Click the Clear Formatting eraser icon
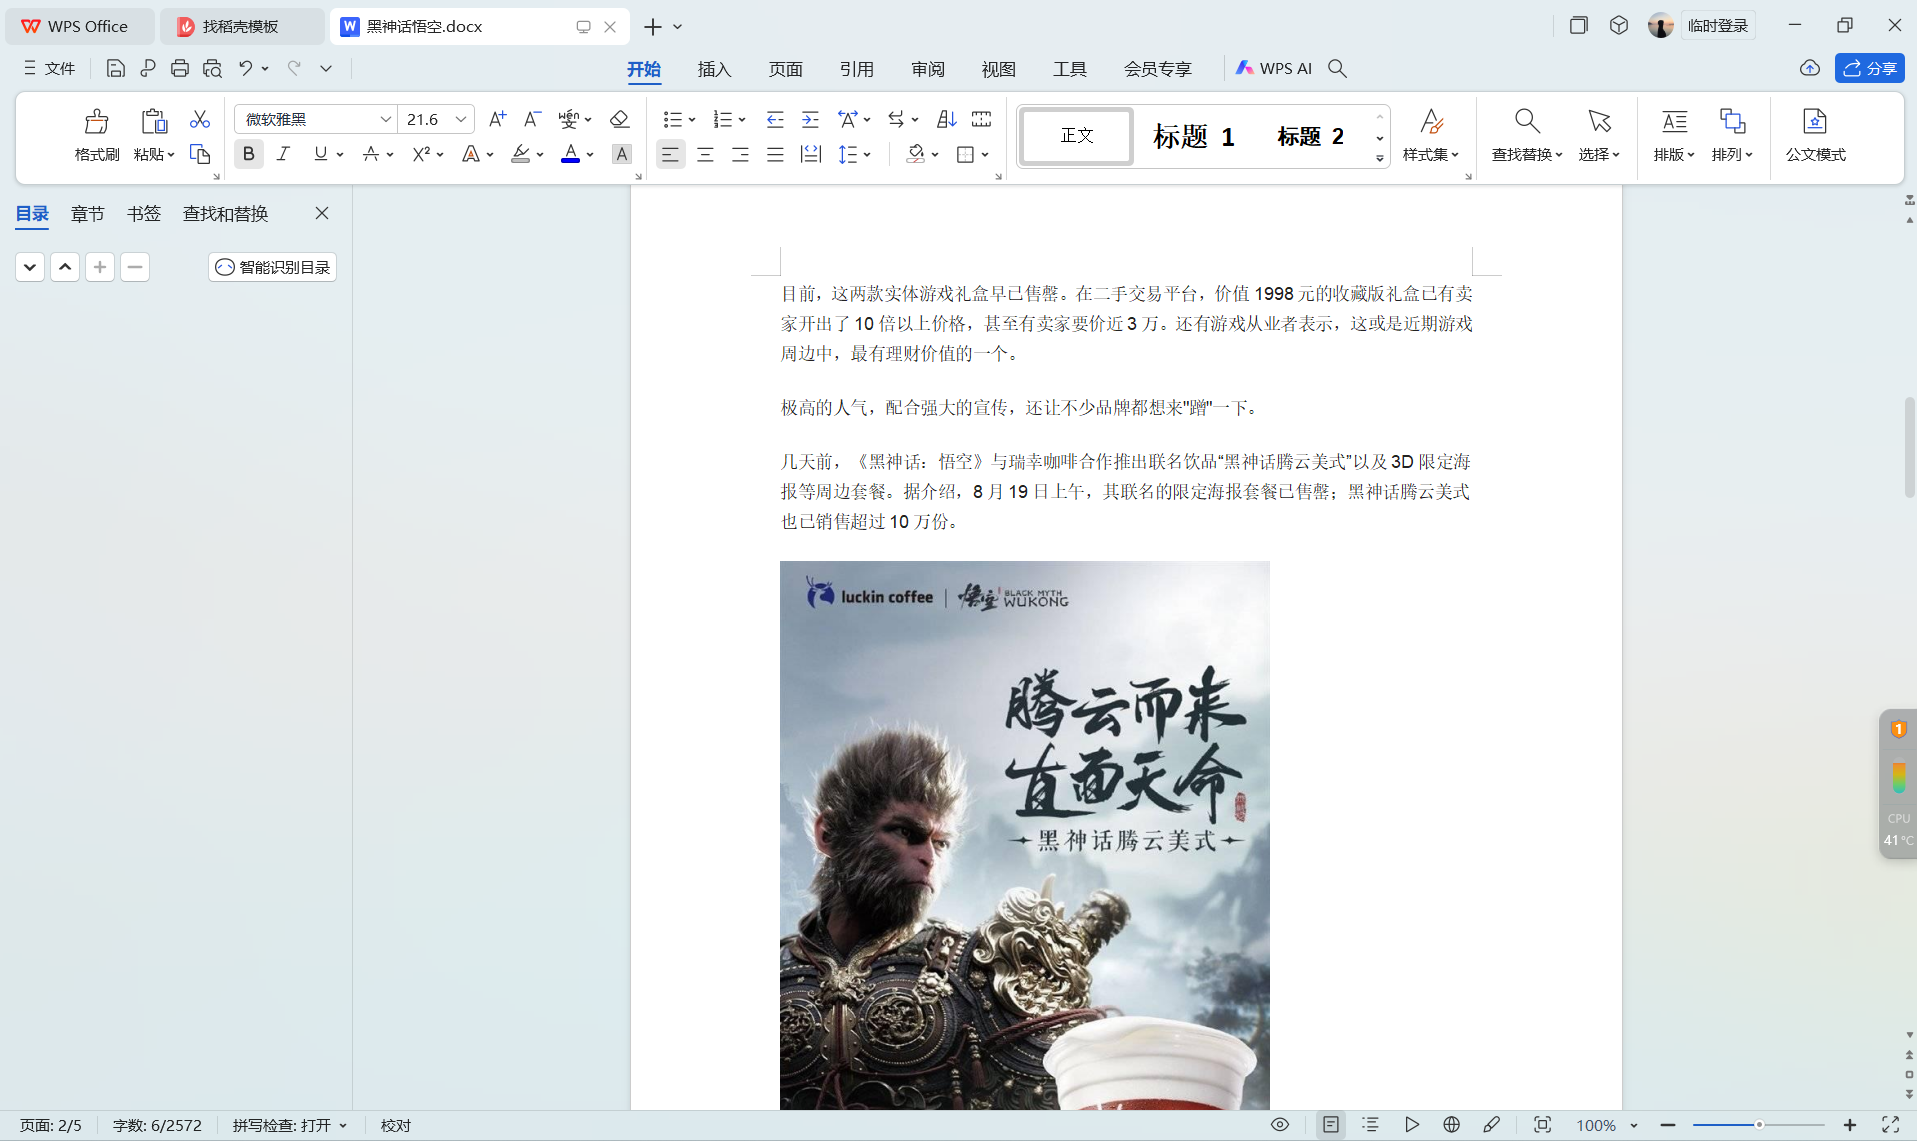The image size is (1917, 1141). pos(619,119)
